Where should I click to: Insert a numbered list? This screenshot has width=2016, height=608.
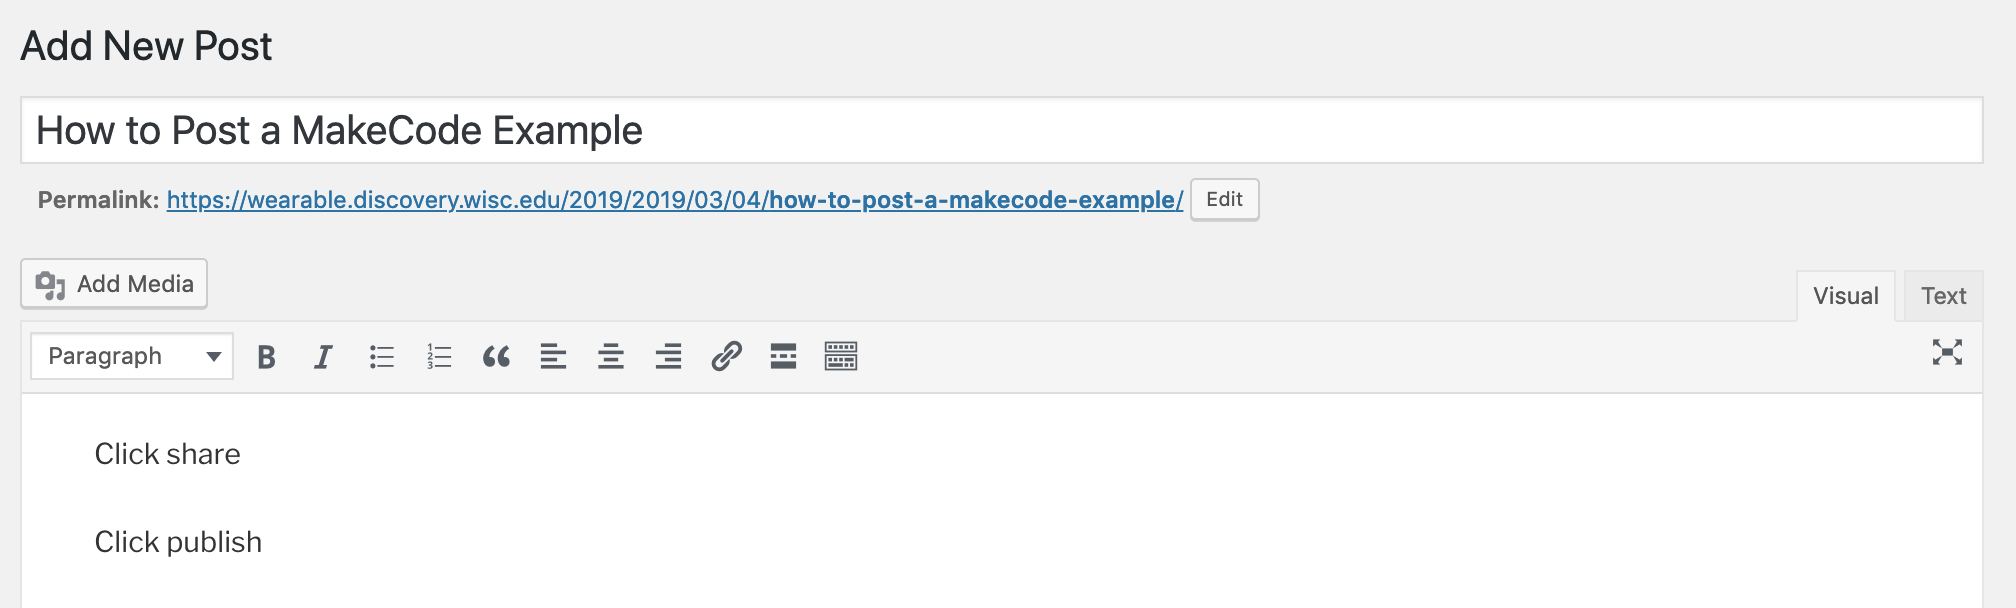tap(438, 356)
